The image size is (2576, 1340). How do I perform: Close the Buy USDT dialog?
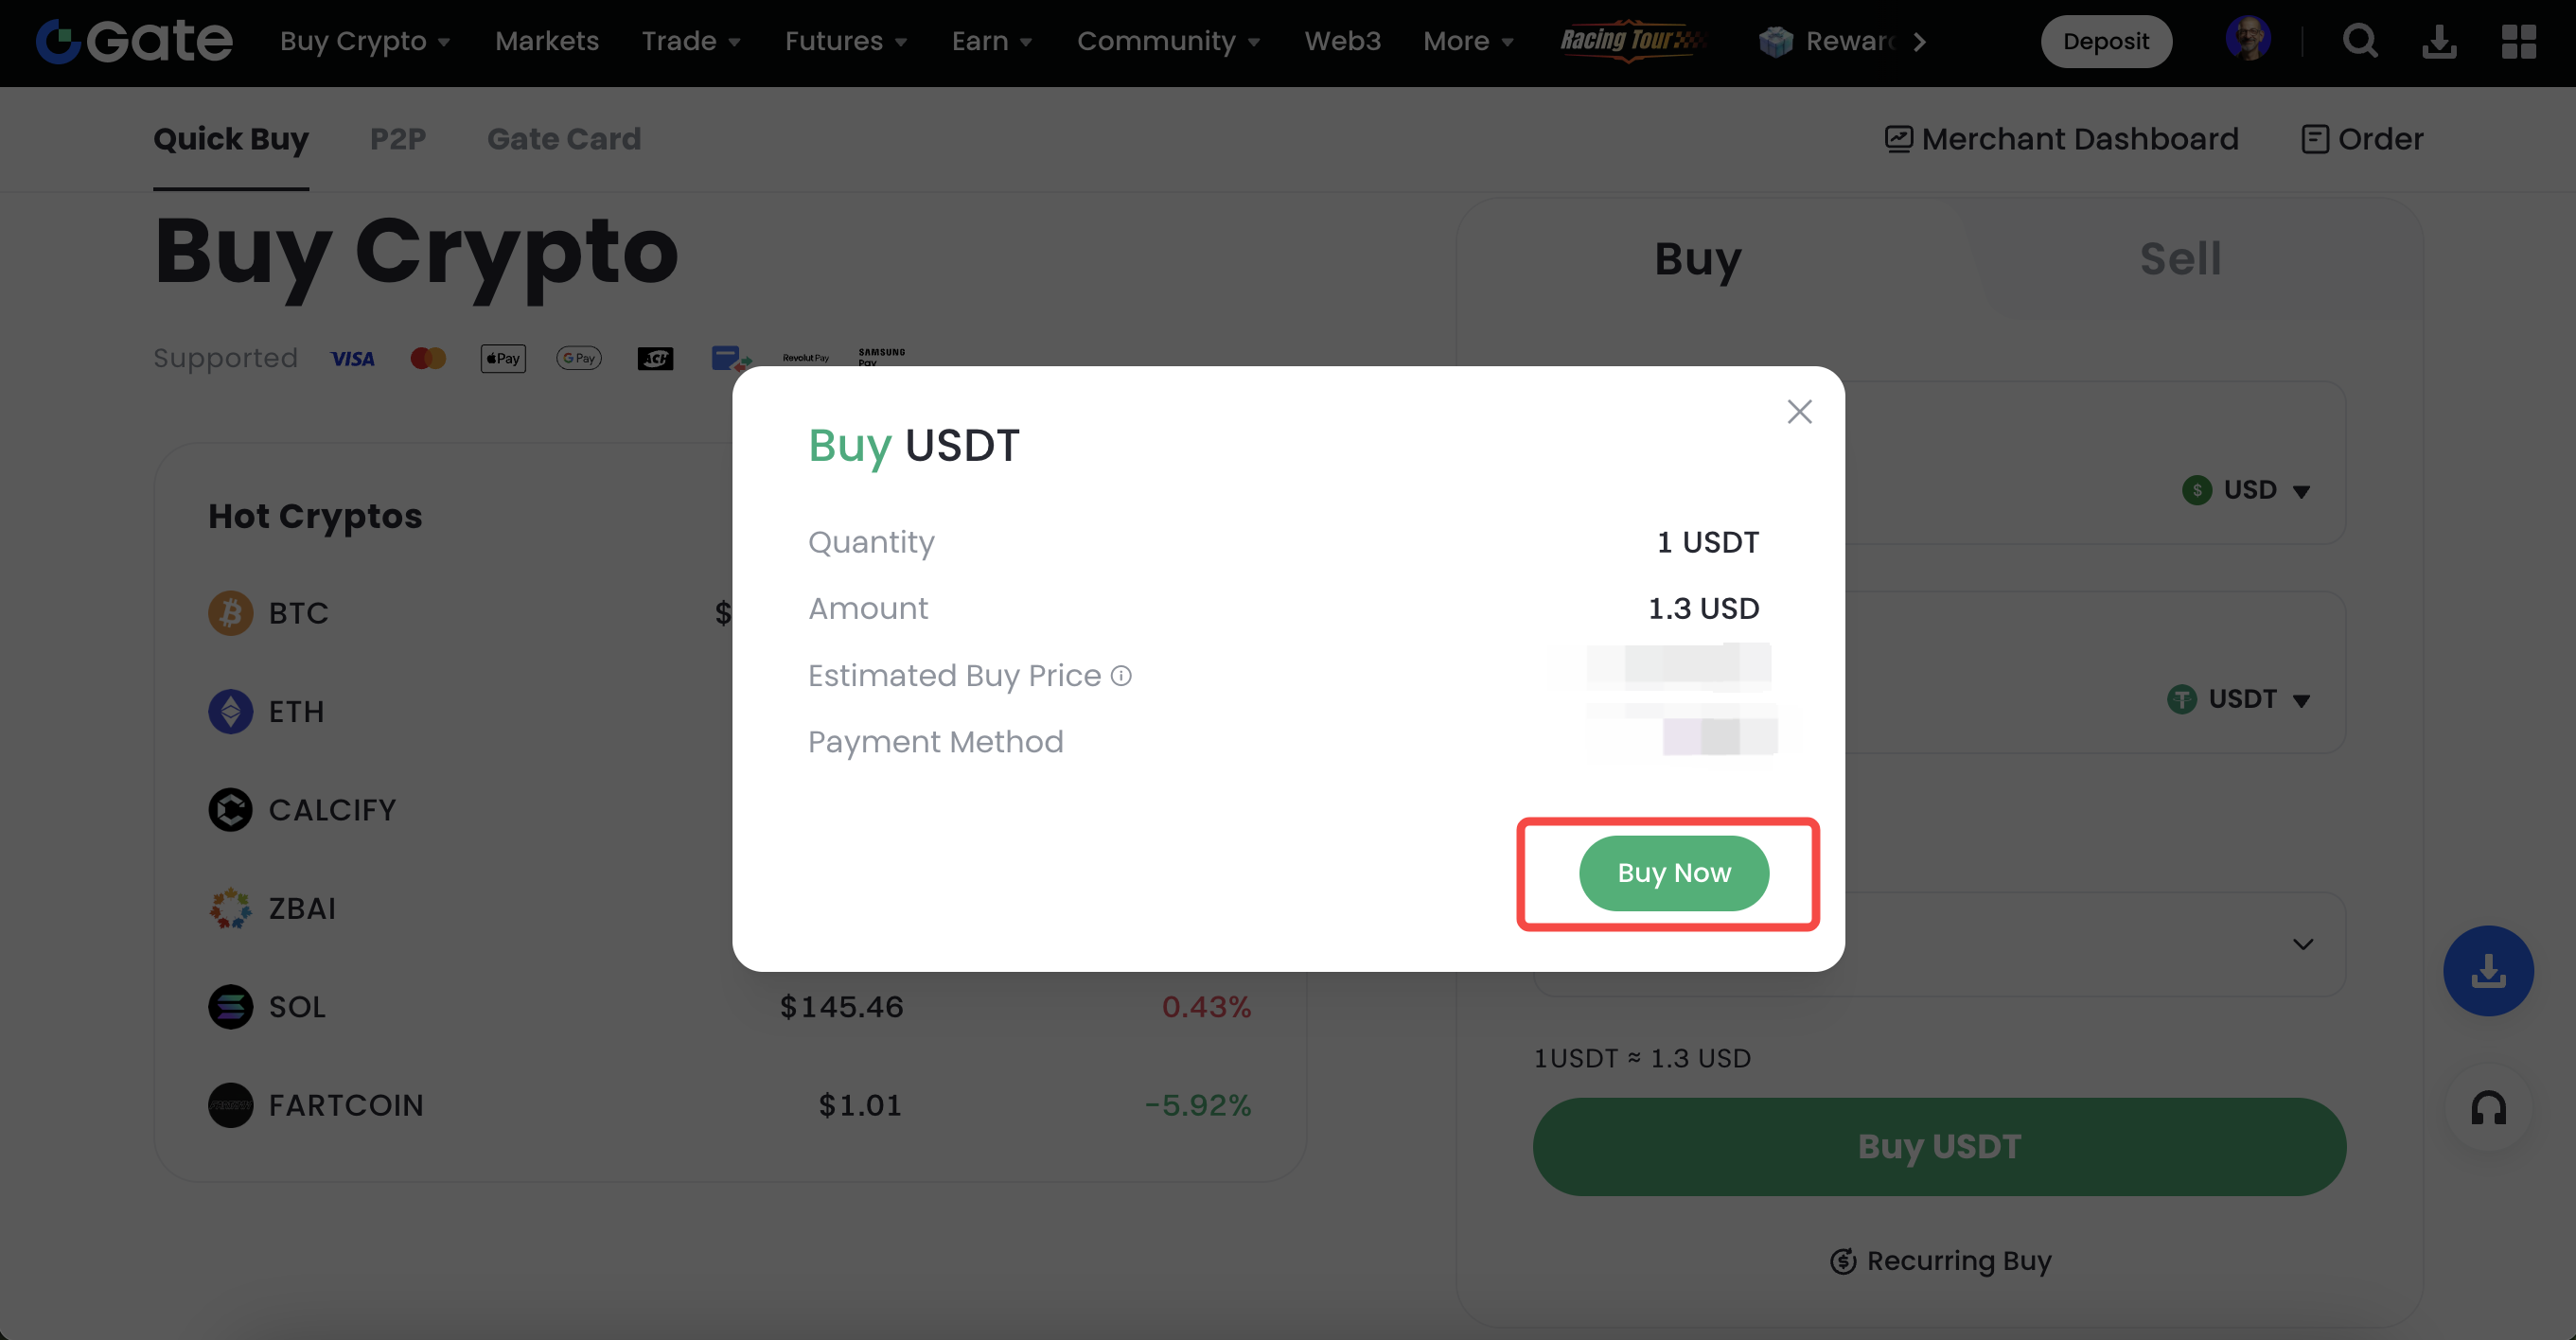(1799, 412)
